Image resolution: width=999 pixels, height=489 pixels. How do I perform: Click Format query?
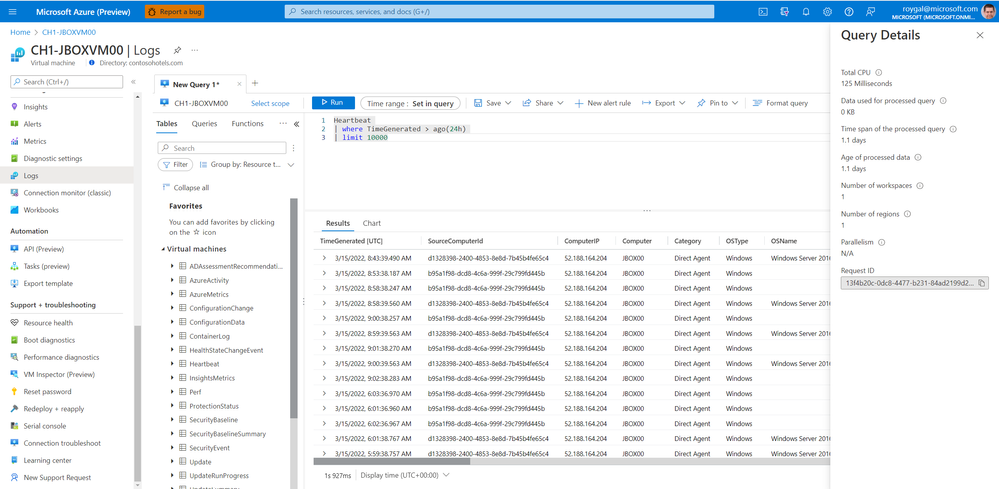tap(780, 103)
